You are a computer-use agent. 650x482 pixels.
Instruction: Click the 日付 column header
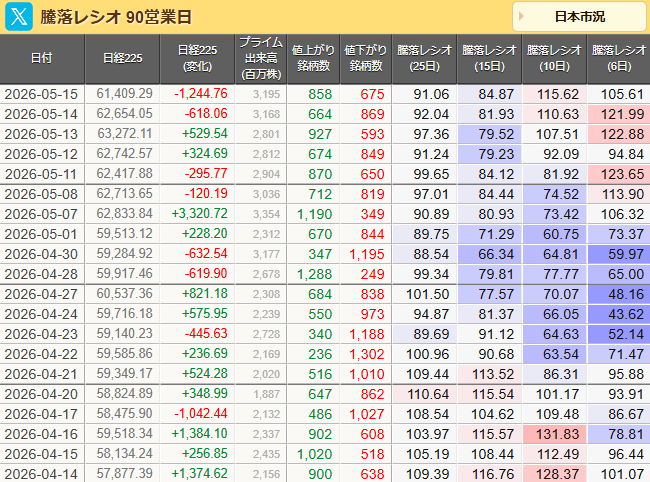[x=41, y=58]
